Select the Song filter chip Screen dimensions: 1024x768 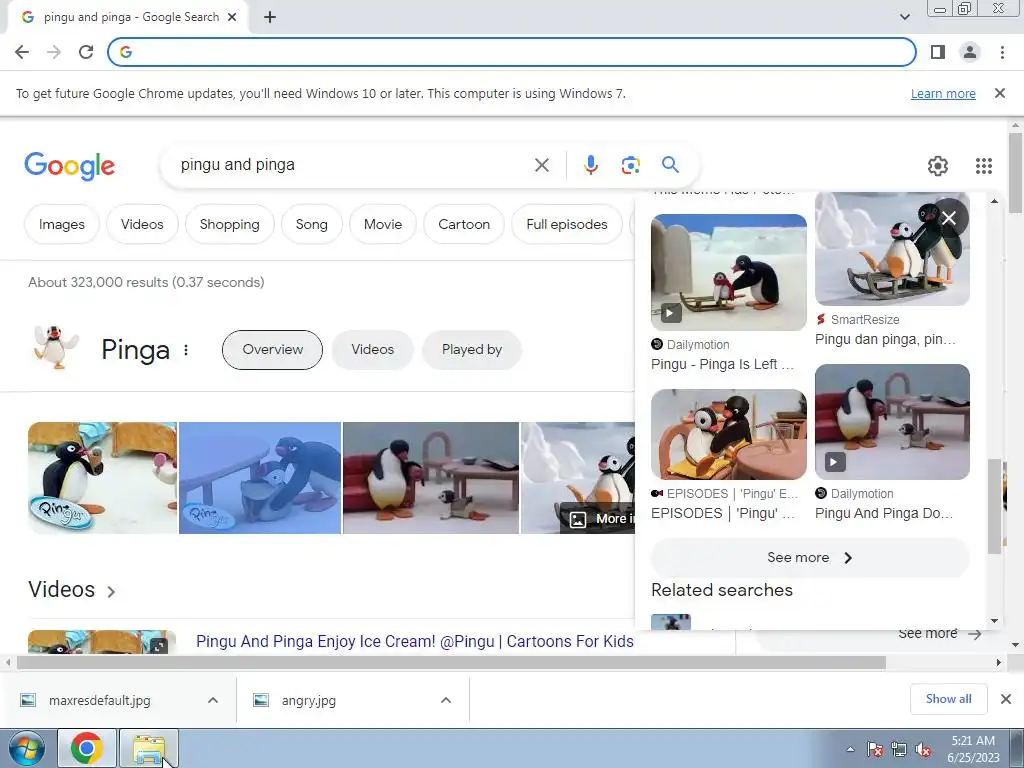pos(312,225)
